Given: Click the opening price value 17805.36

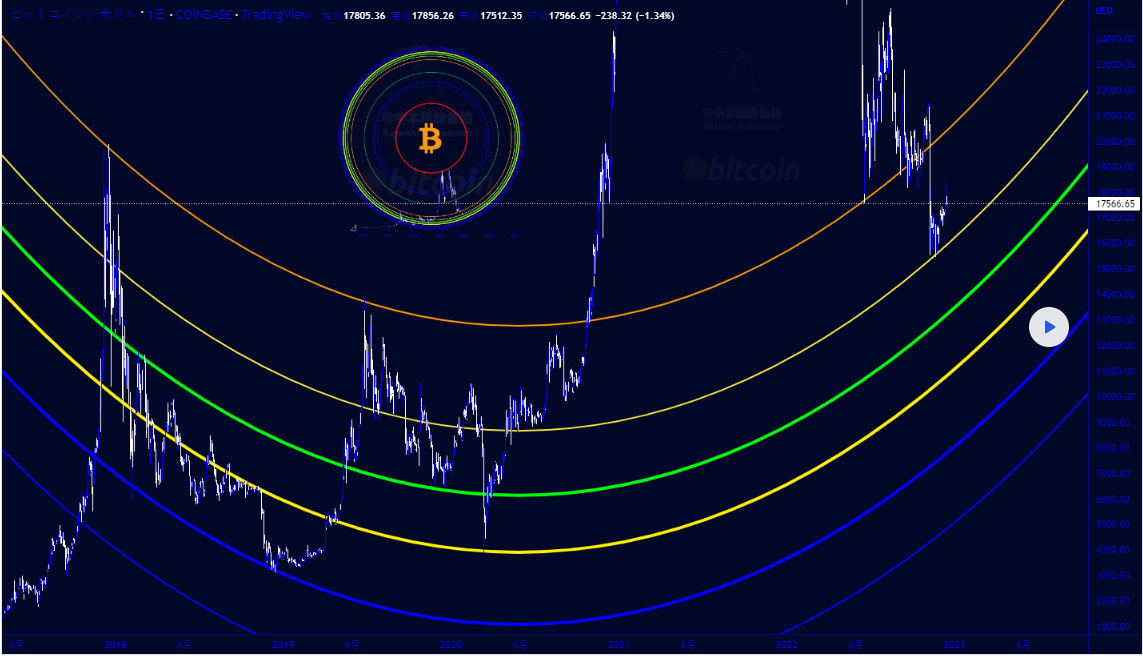Looking at the screenshot, I should (363, 16).
